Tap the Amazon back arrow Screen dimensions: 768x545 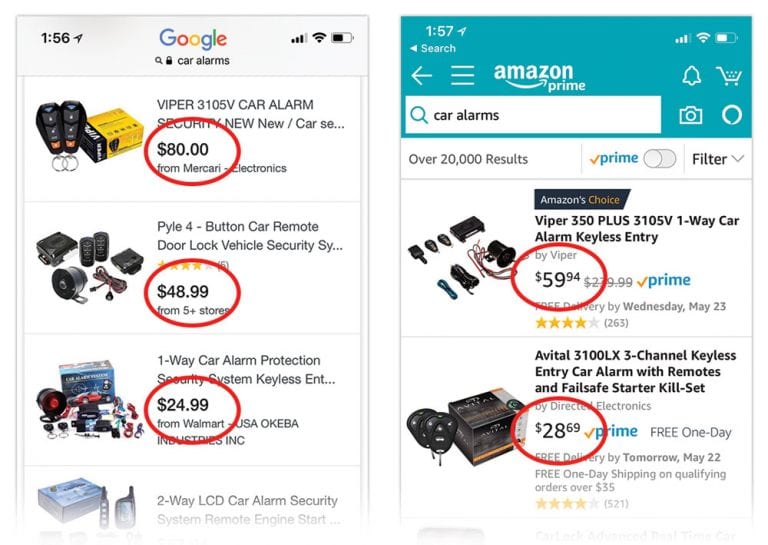pos(421,76)
